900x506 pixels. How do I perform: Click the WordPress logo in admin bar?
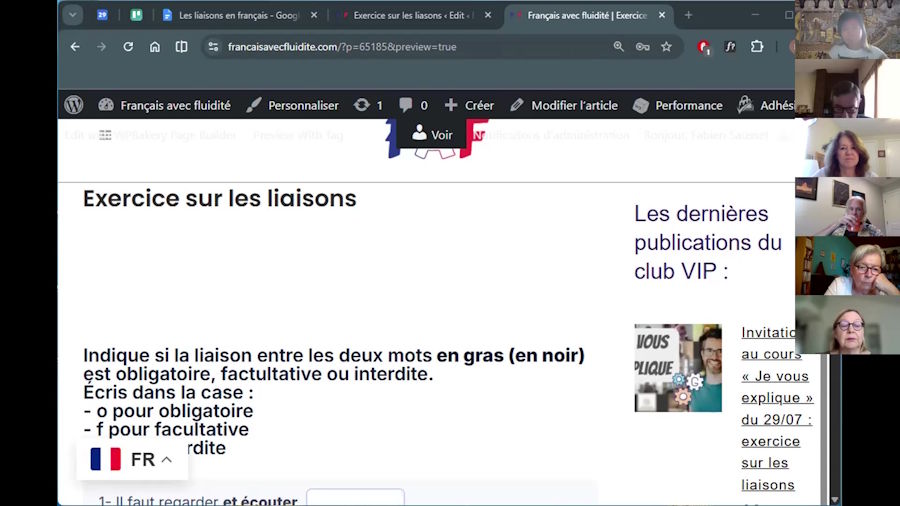click(x=74, y=105)
